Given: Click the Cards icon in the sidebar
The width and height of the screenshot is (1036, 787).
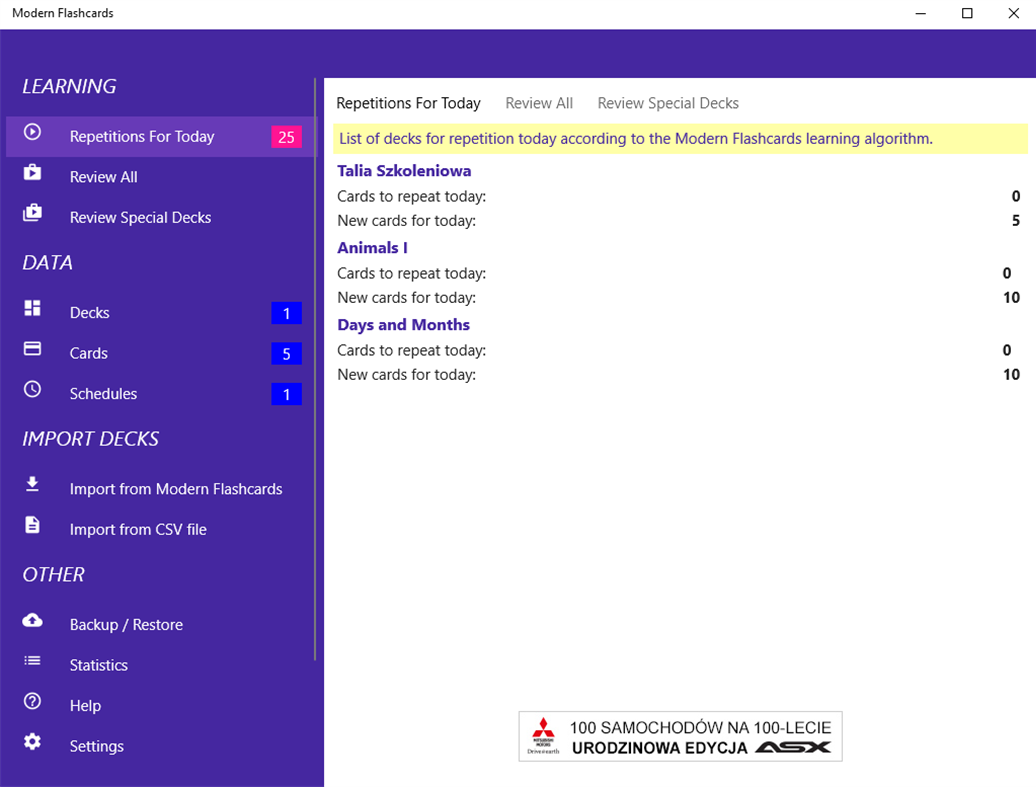Looking at the screenshot, I should click(31, 350).
